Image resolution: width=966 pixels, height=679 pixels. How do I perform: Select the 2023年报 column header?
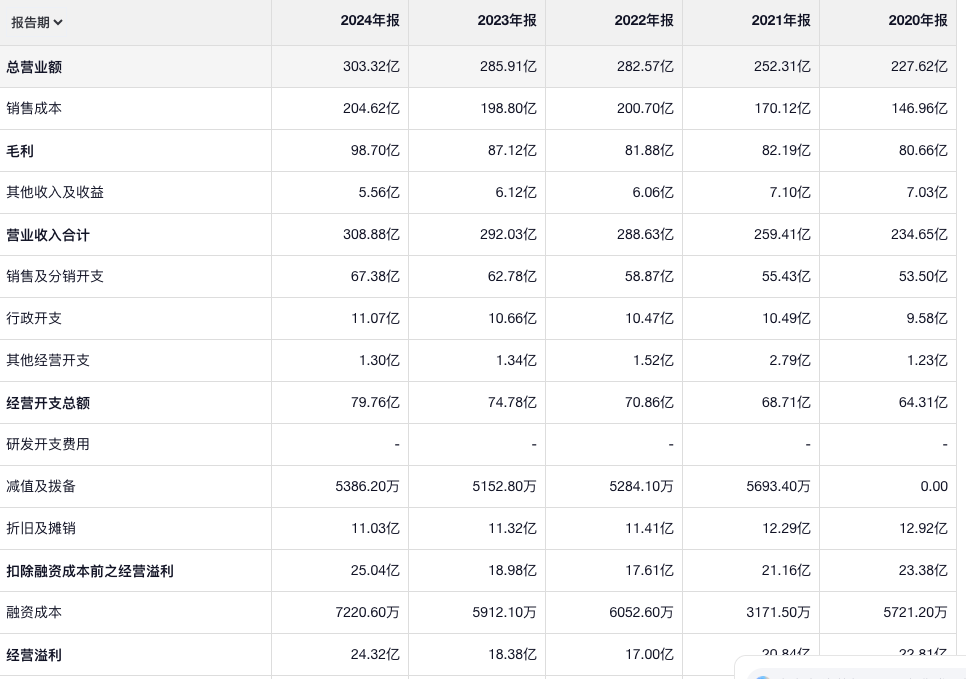[507, 21]
